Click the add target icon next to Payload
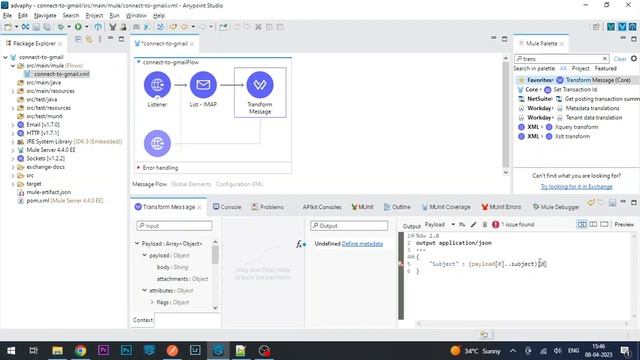640x360 pixels. click(462, 224)
